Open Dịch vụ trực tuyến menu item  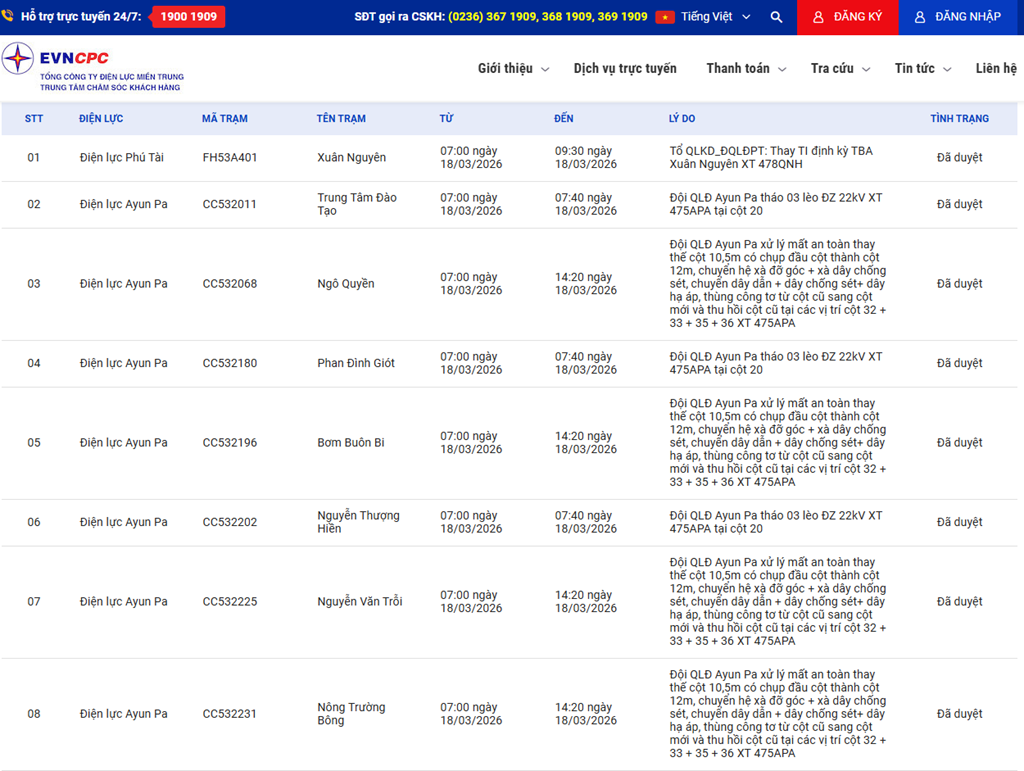[625, 69]
